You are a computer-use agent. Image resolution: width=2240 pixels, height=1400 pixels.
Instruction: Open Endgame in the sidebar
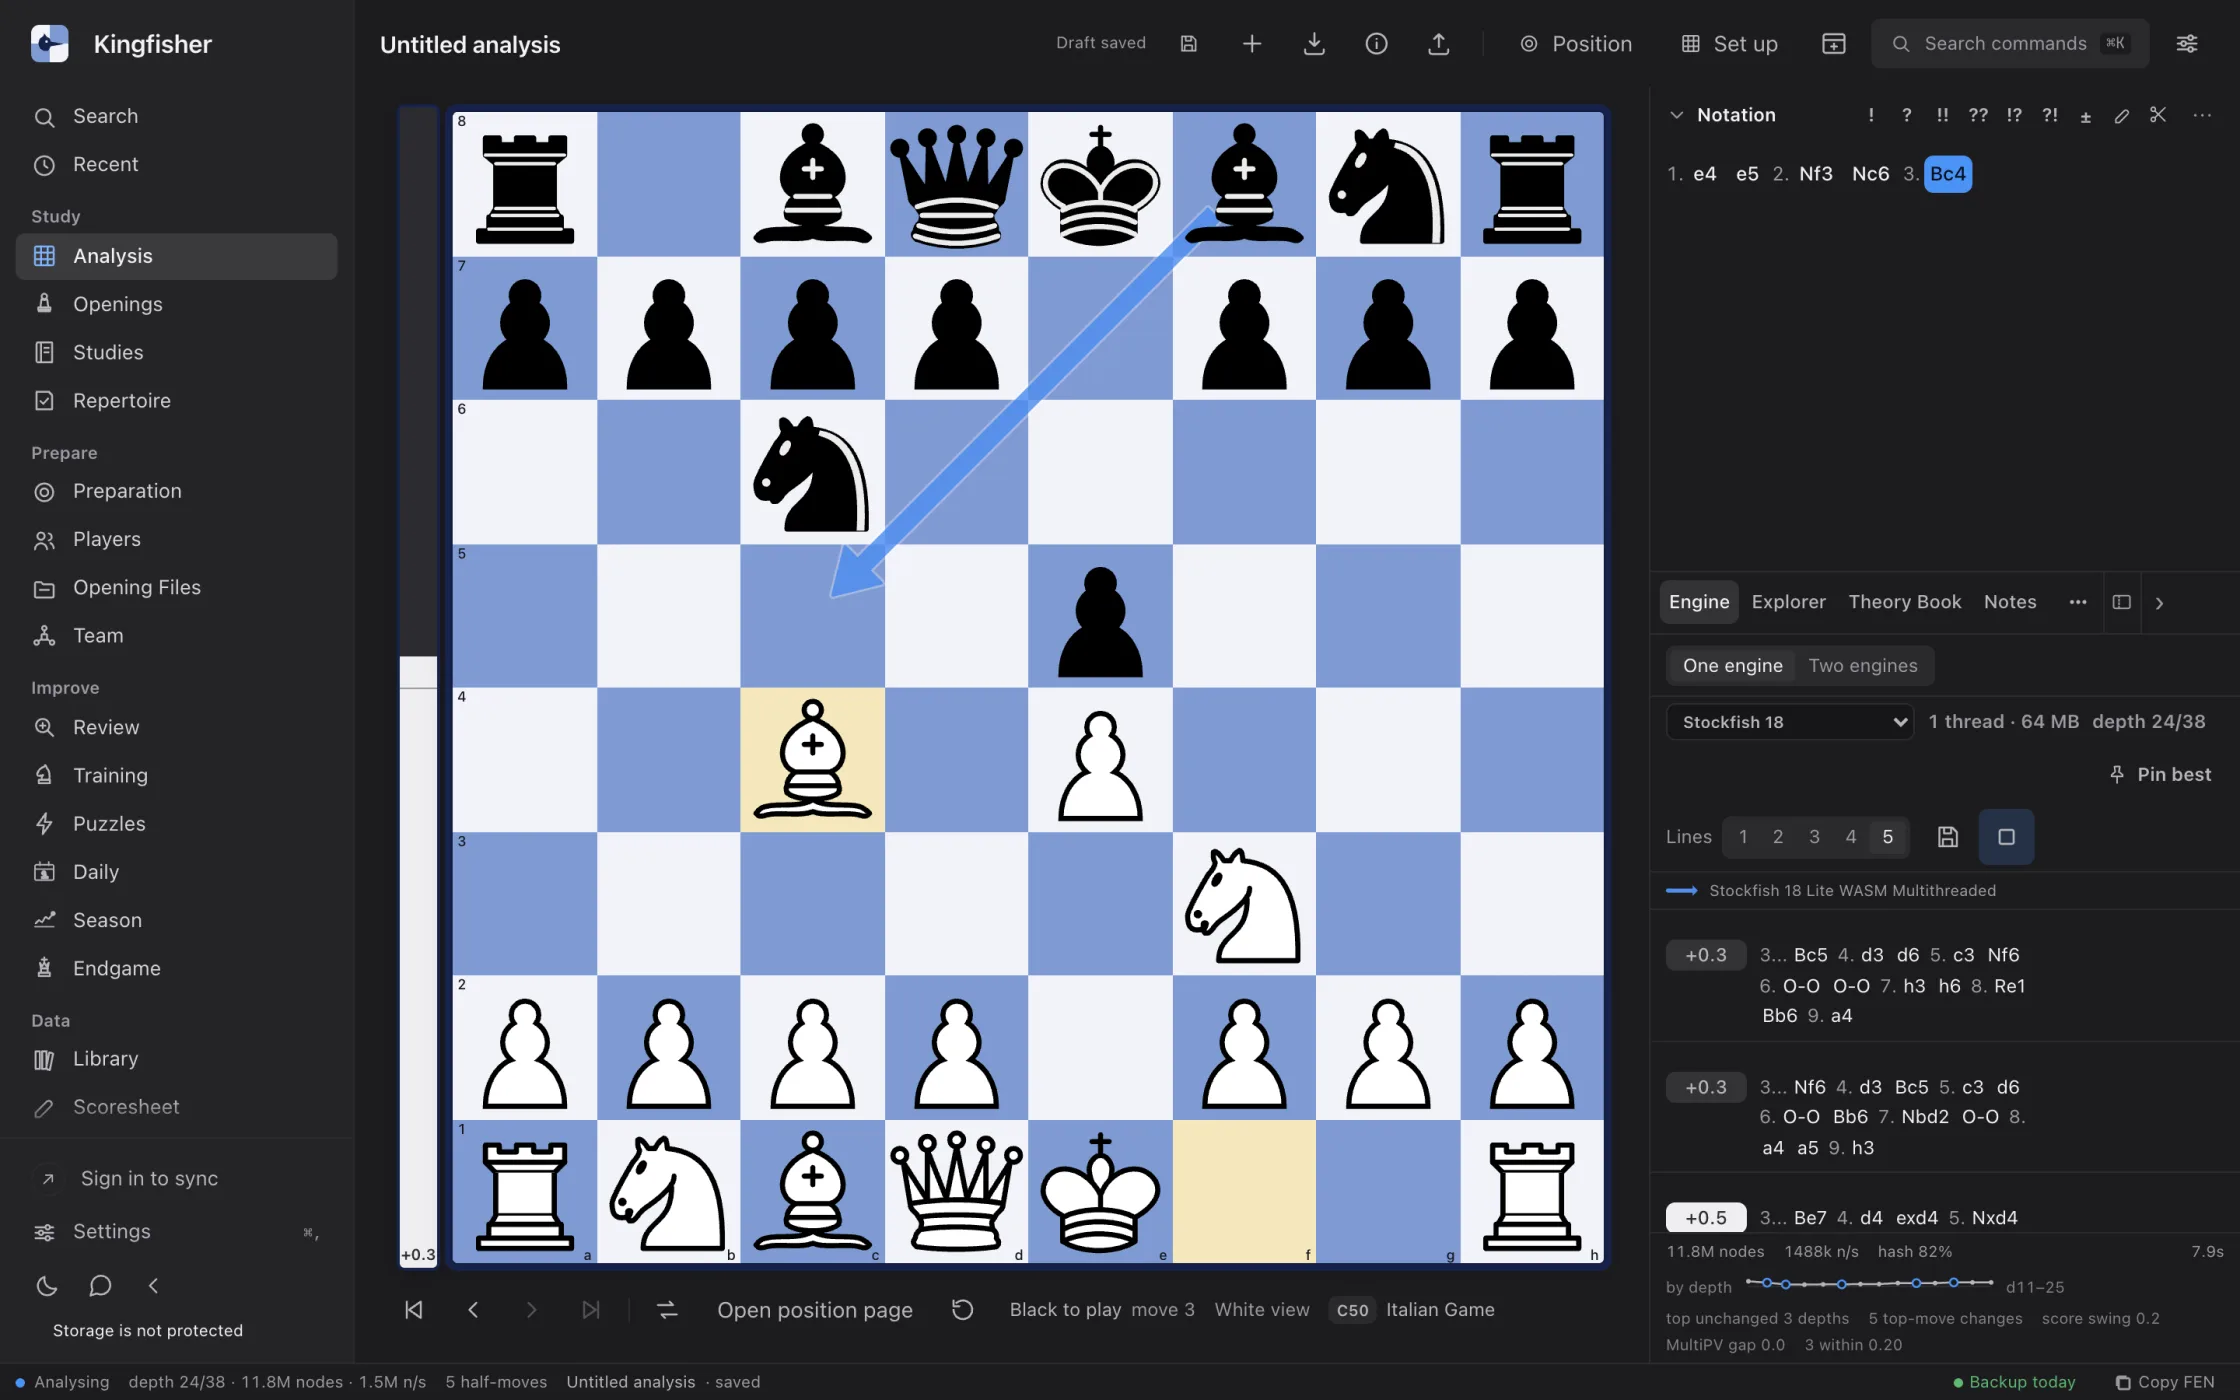tap(177, 968)
